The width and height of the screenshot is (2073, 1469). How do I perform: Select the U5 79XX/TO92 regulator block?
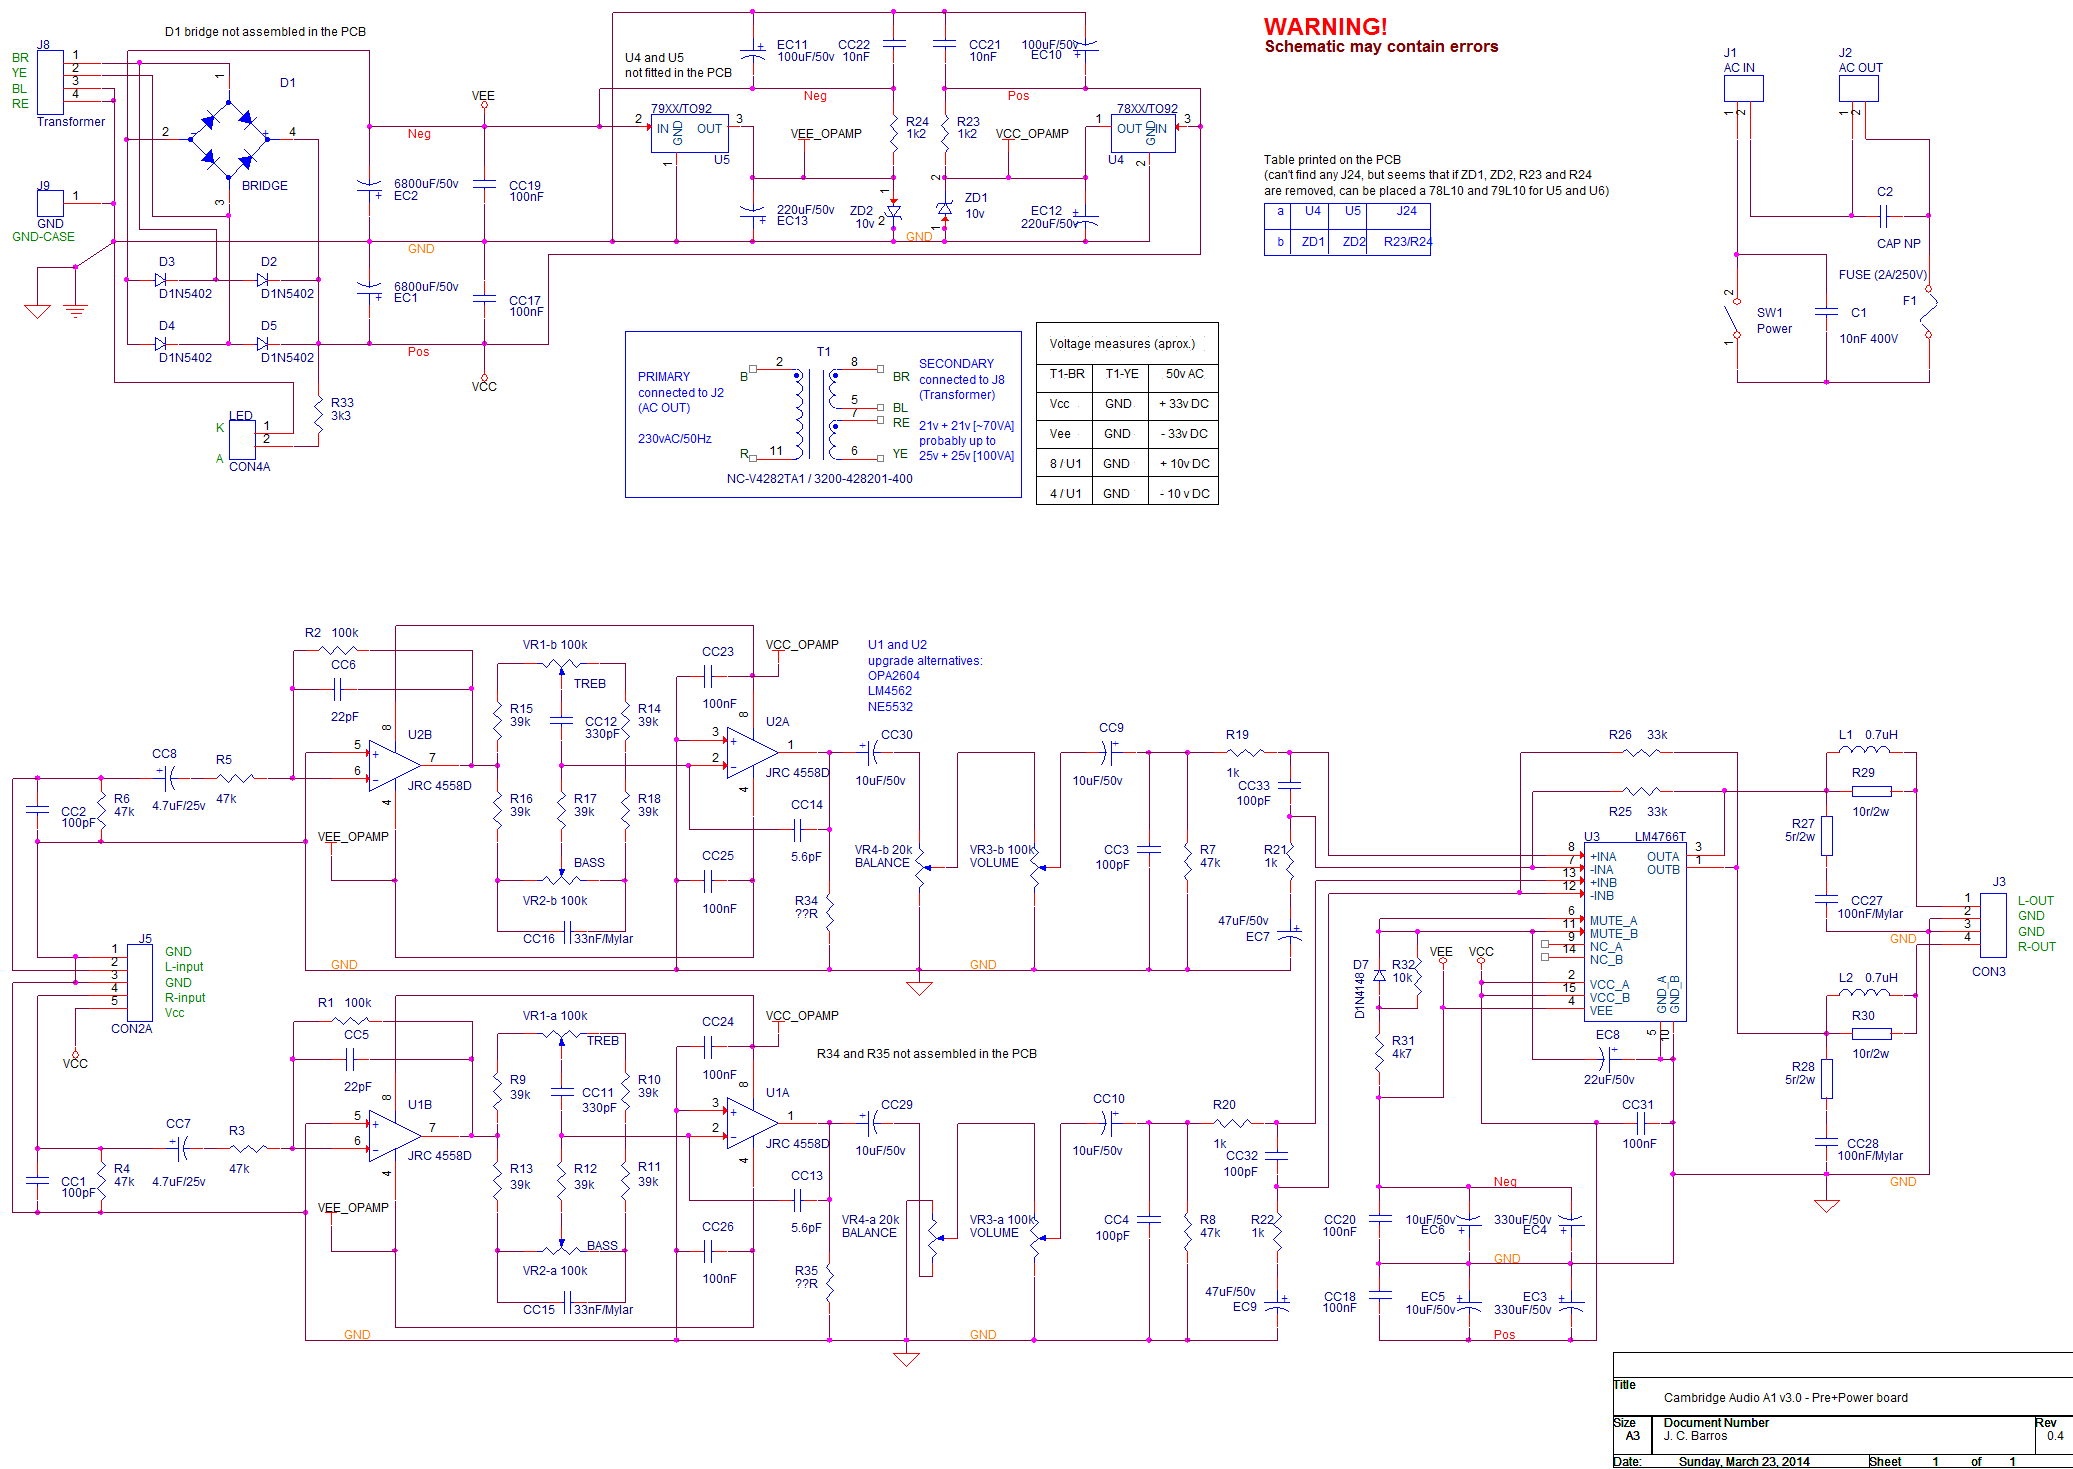(x=690, y=134)
